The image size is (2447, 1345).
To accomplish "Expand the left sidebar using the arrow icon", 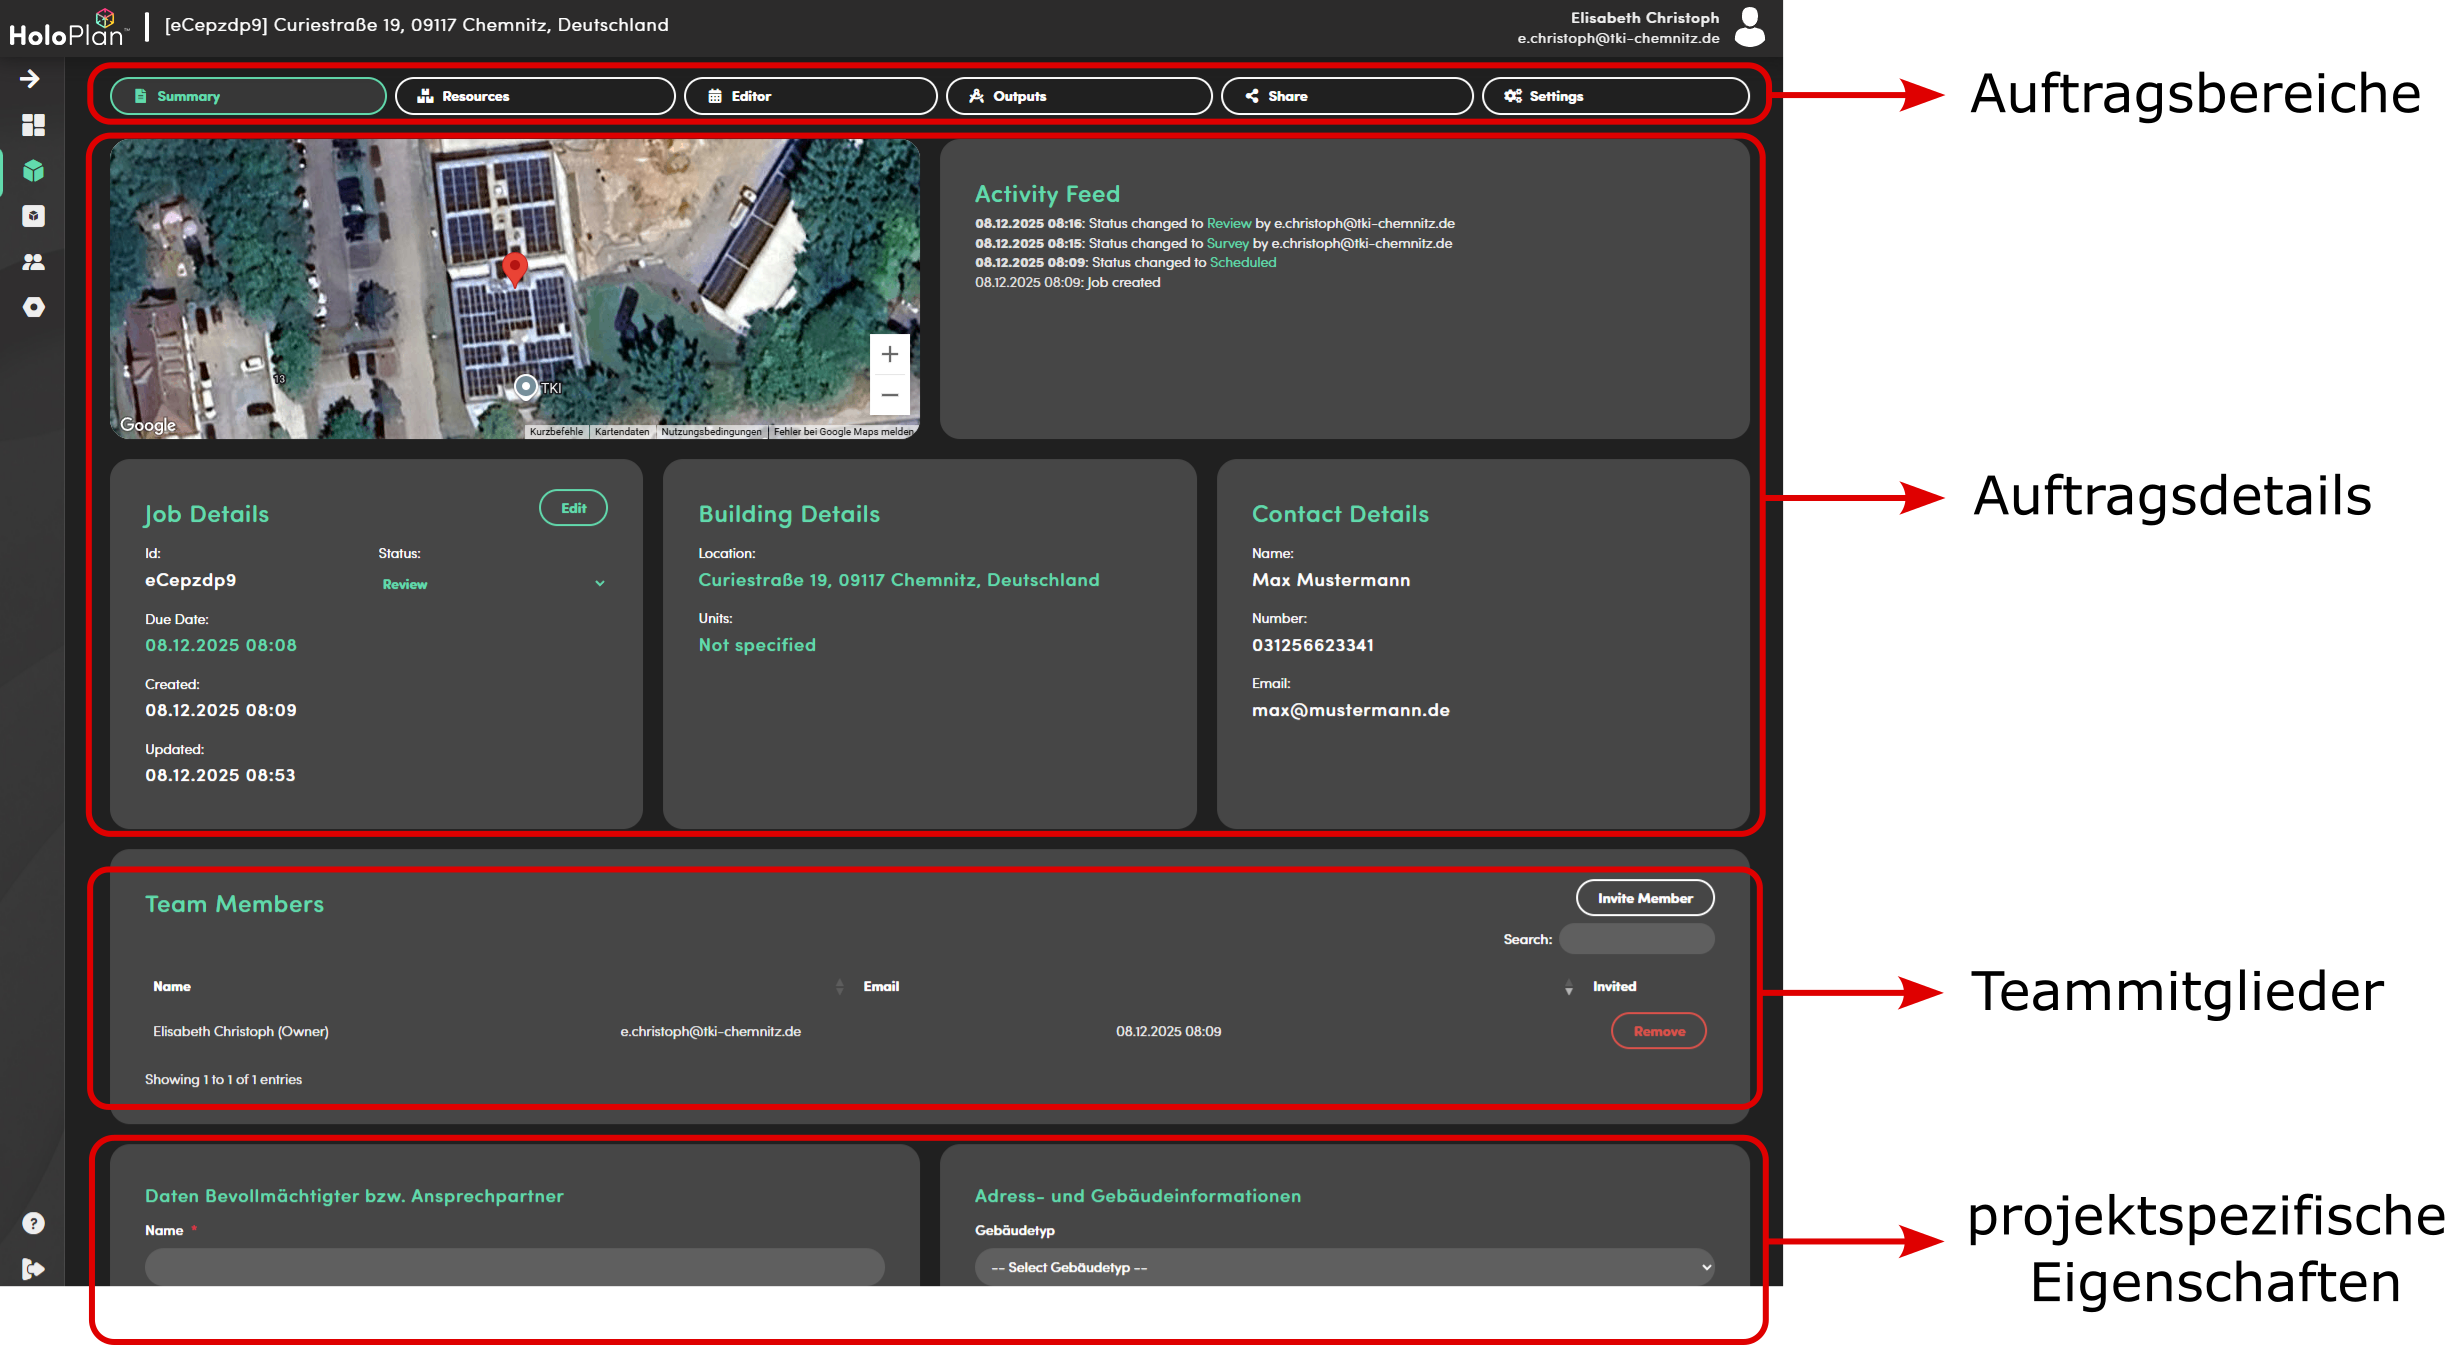I will pos(31,79).
